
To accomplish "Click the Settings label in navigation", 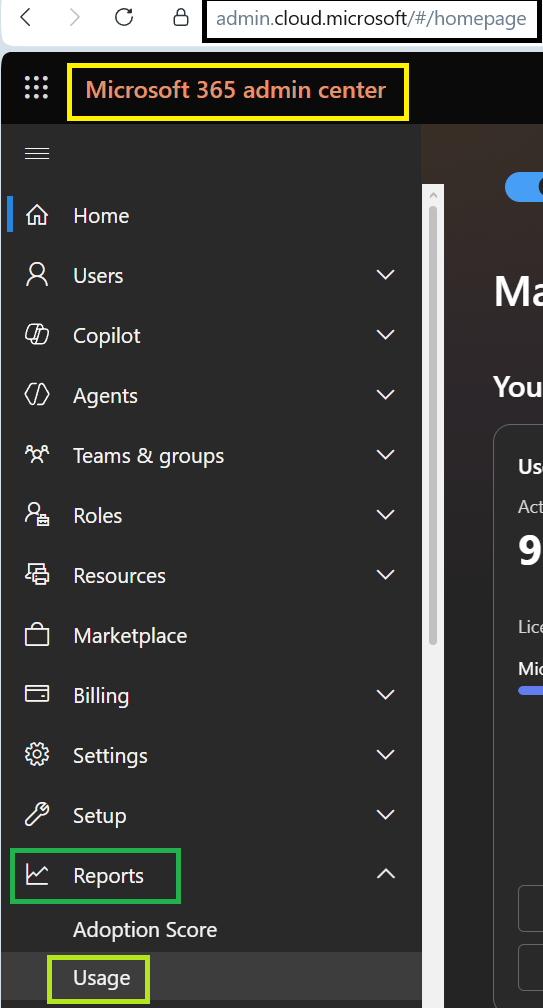I will [x=111, y=756].
